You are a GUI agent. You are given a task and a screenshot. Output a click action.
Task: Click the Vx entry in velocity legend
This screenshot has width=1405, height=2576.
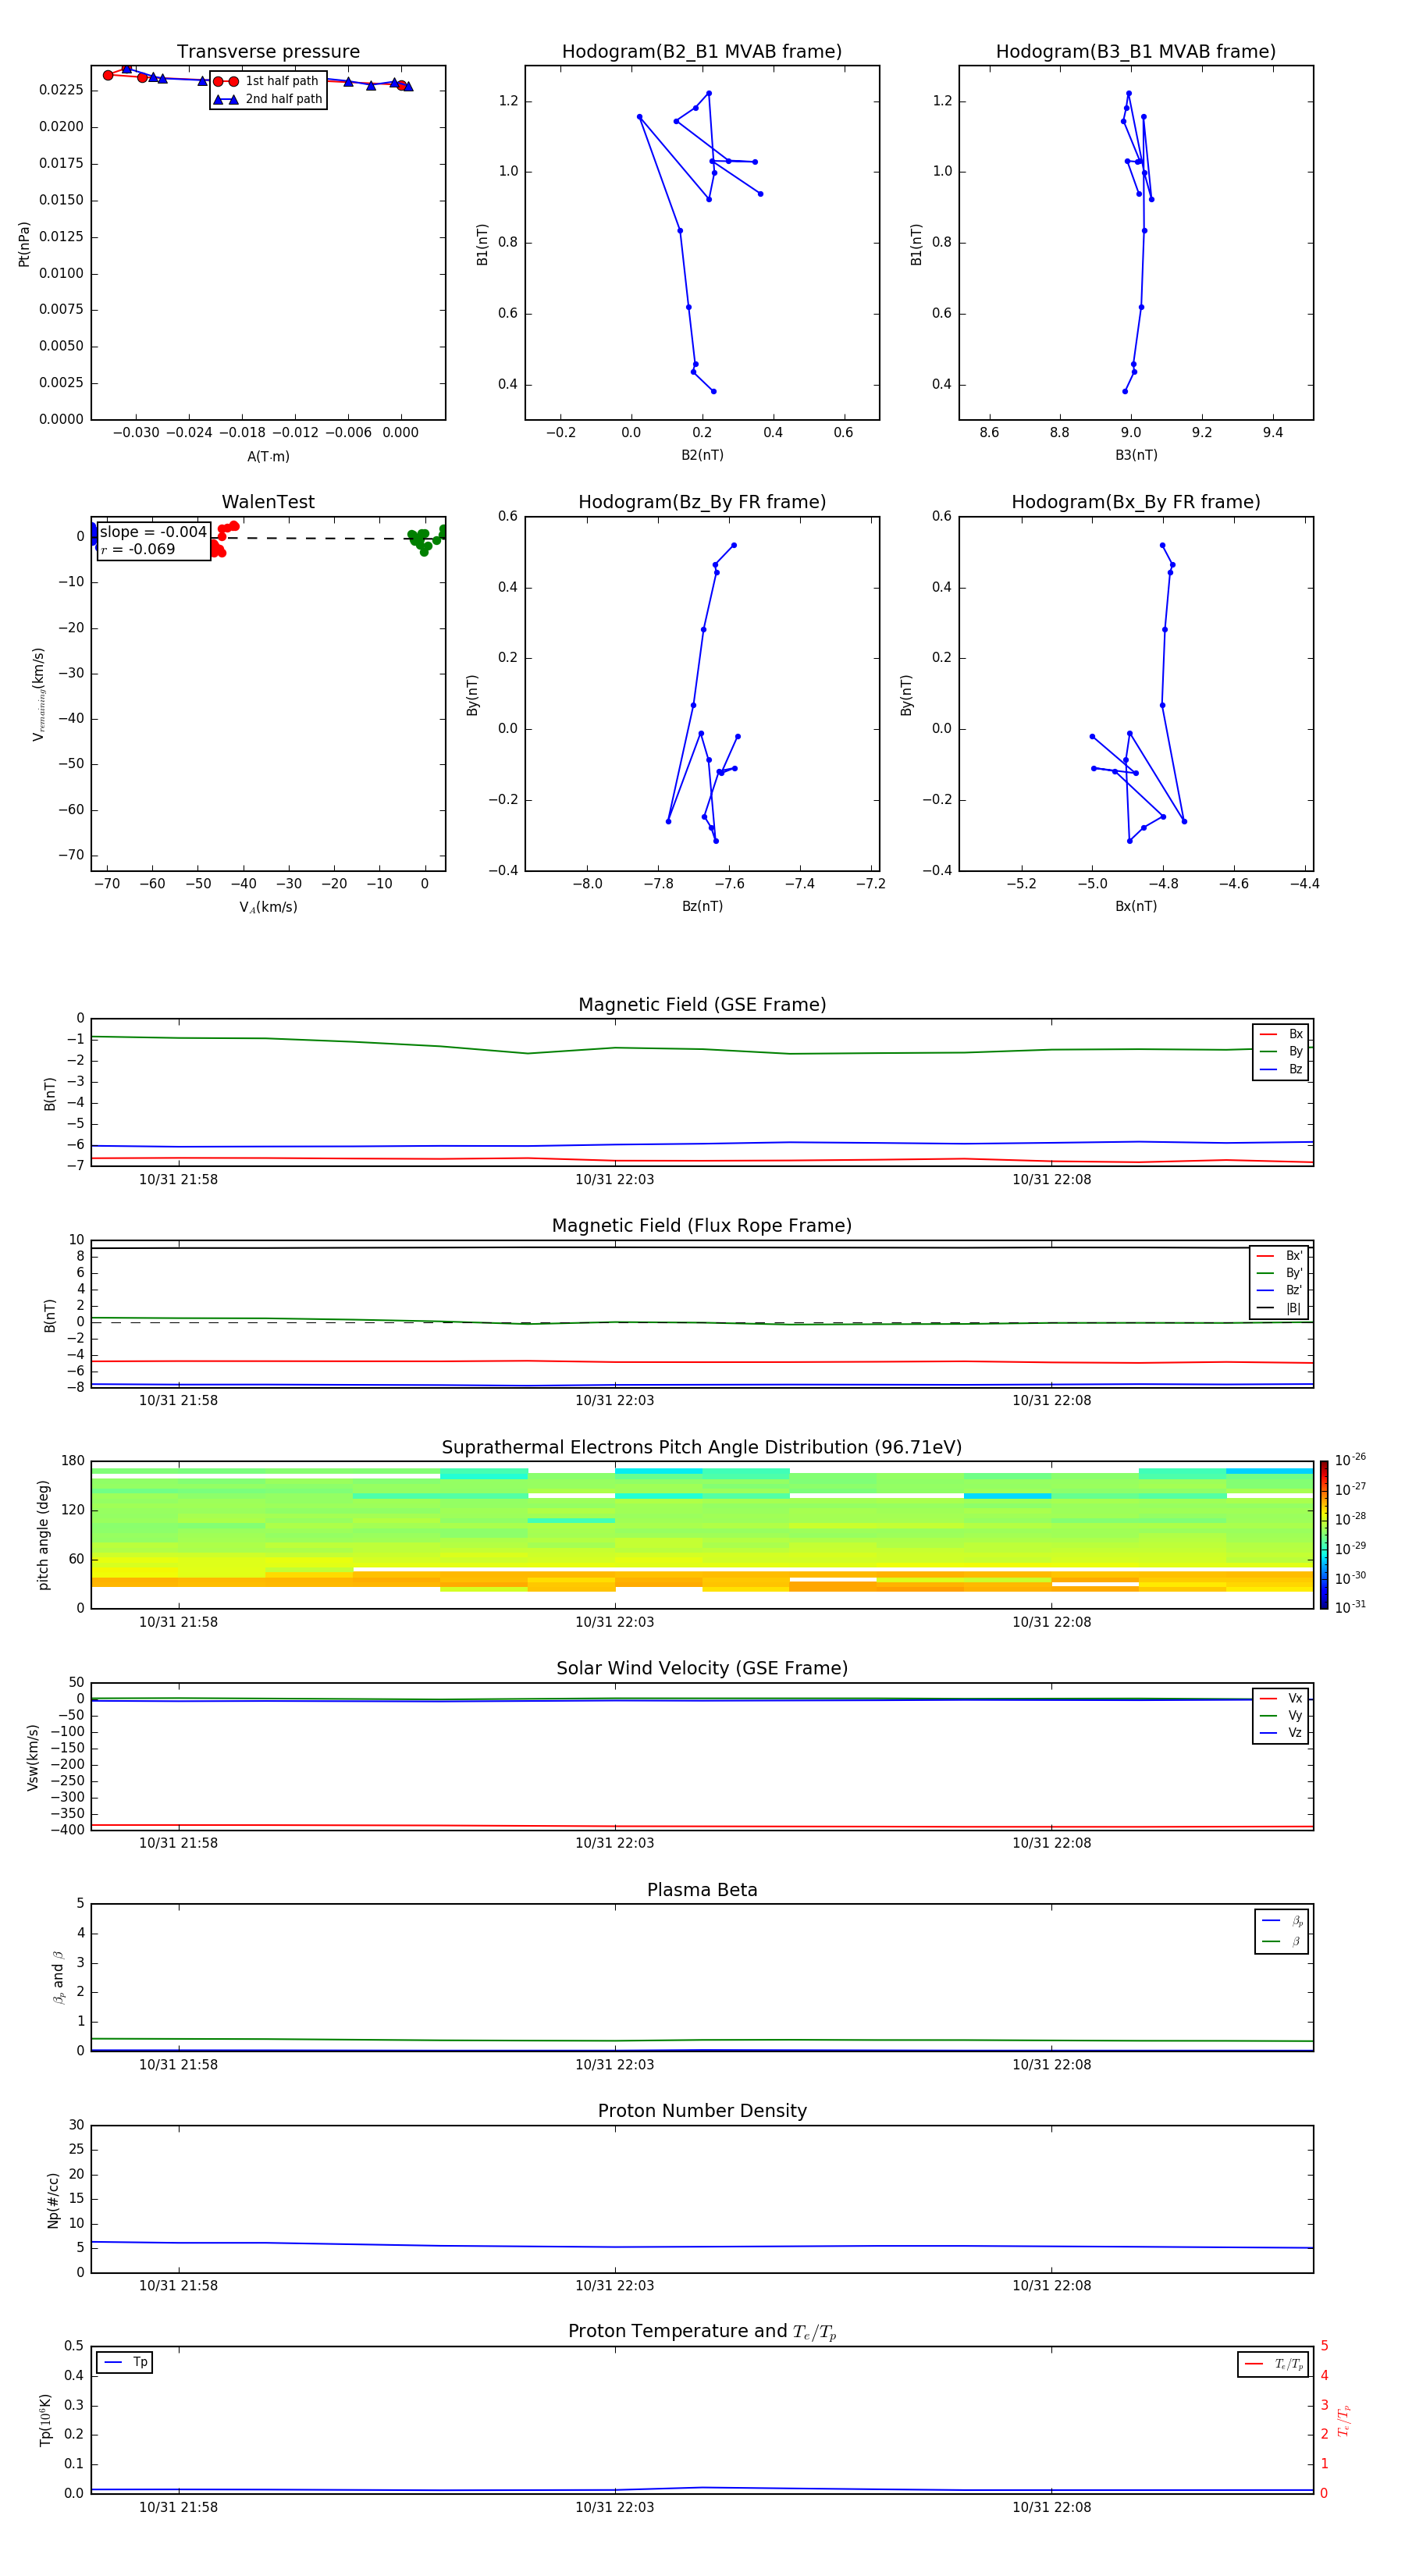click(1281, 1698)
